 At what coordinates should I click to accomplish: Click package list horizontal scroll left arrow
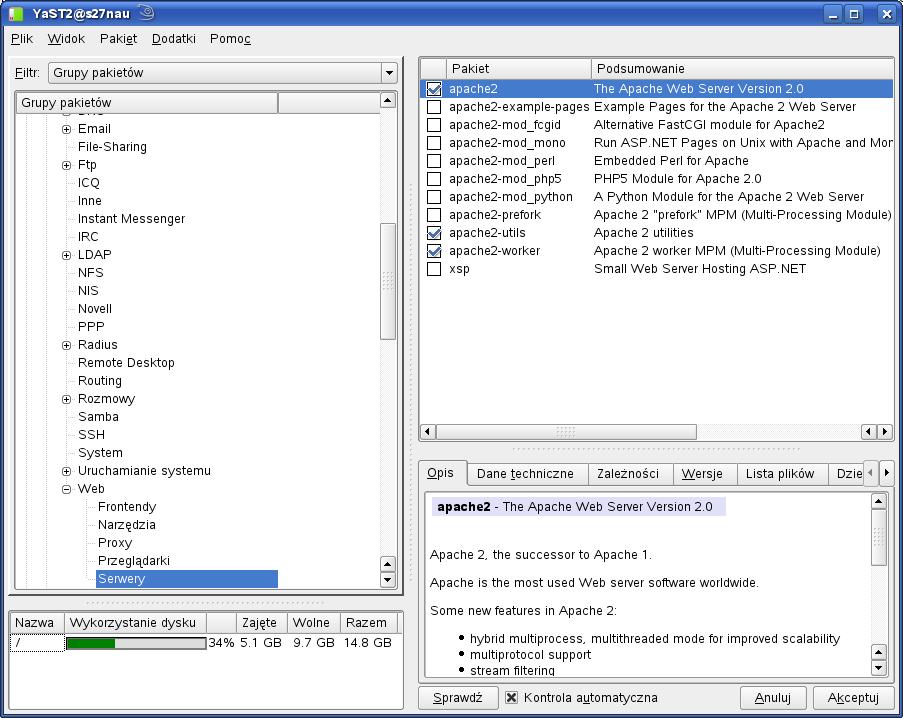click(x=428, y=431)
